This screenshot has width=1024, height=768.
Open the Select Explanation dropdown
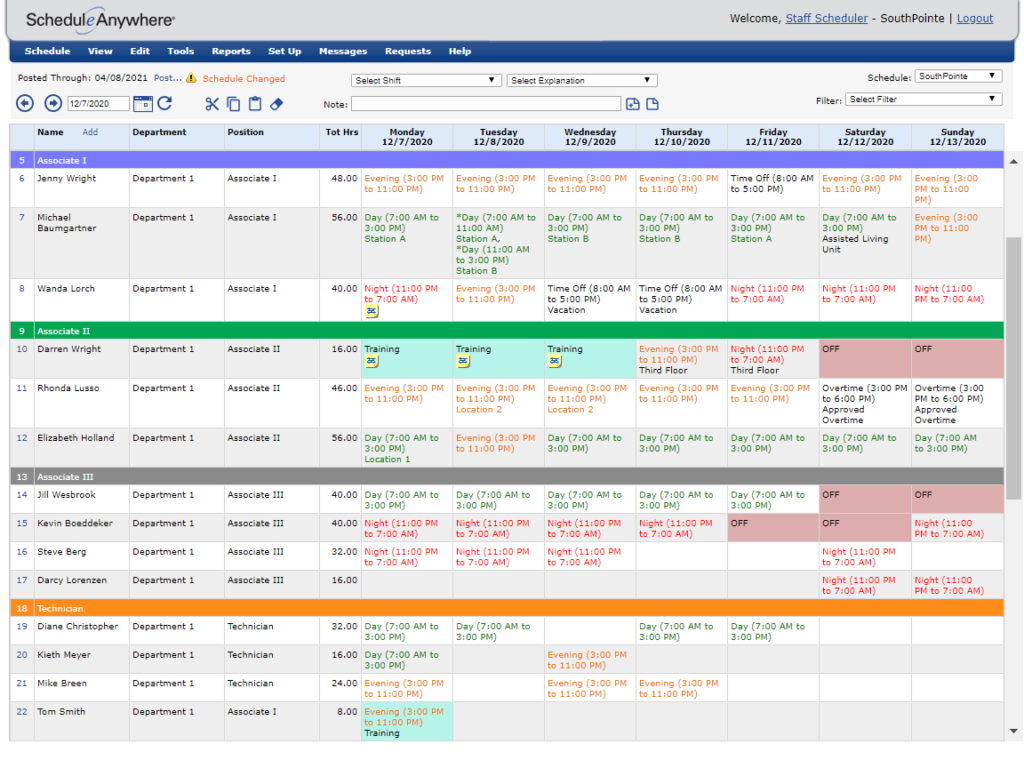581,79
